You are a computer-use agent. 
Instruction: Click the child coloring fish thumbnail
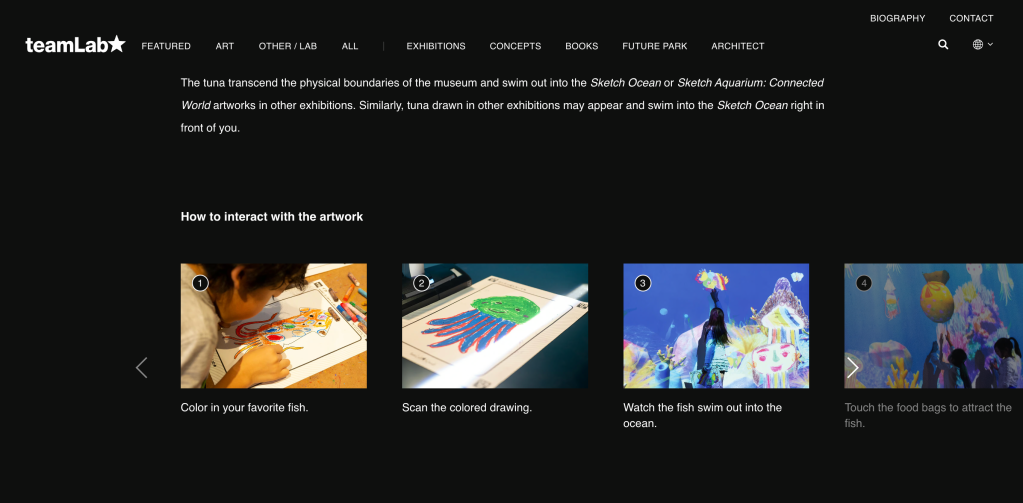[273, 326]
